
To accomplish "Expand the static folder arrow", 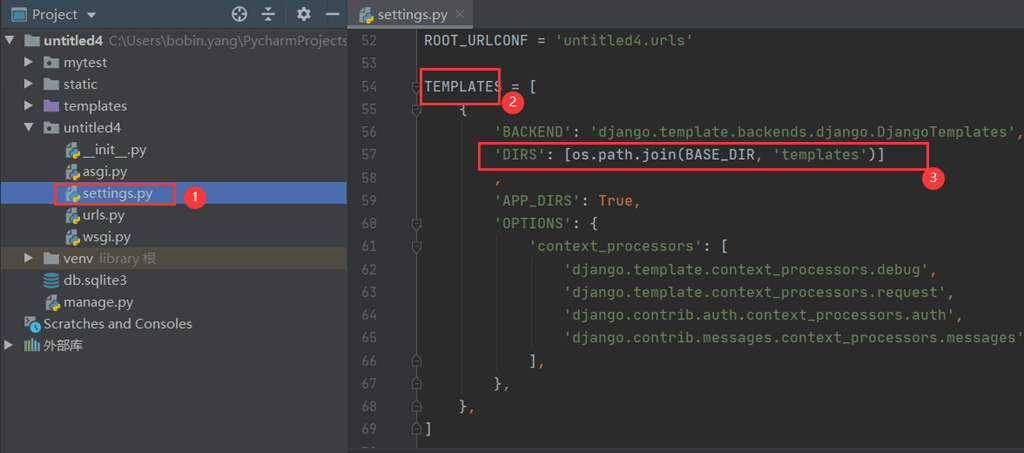I will point(28,85).
